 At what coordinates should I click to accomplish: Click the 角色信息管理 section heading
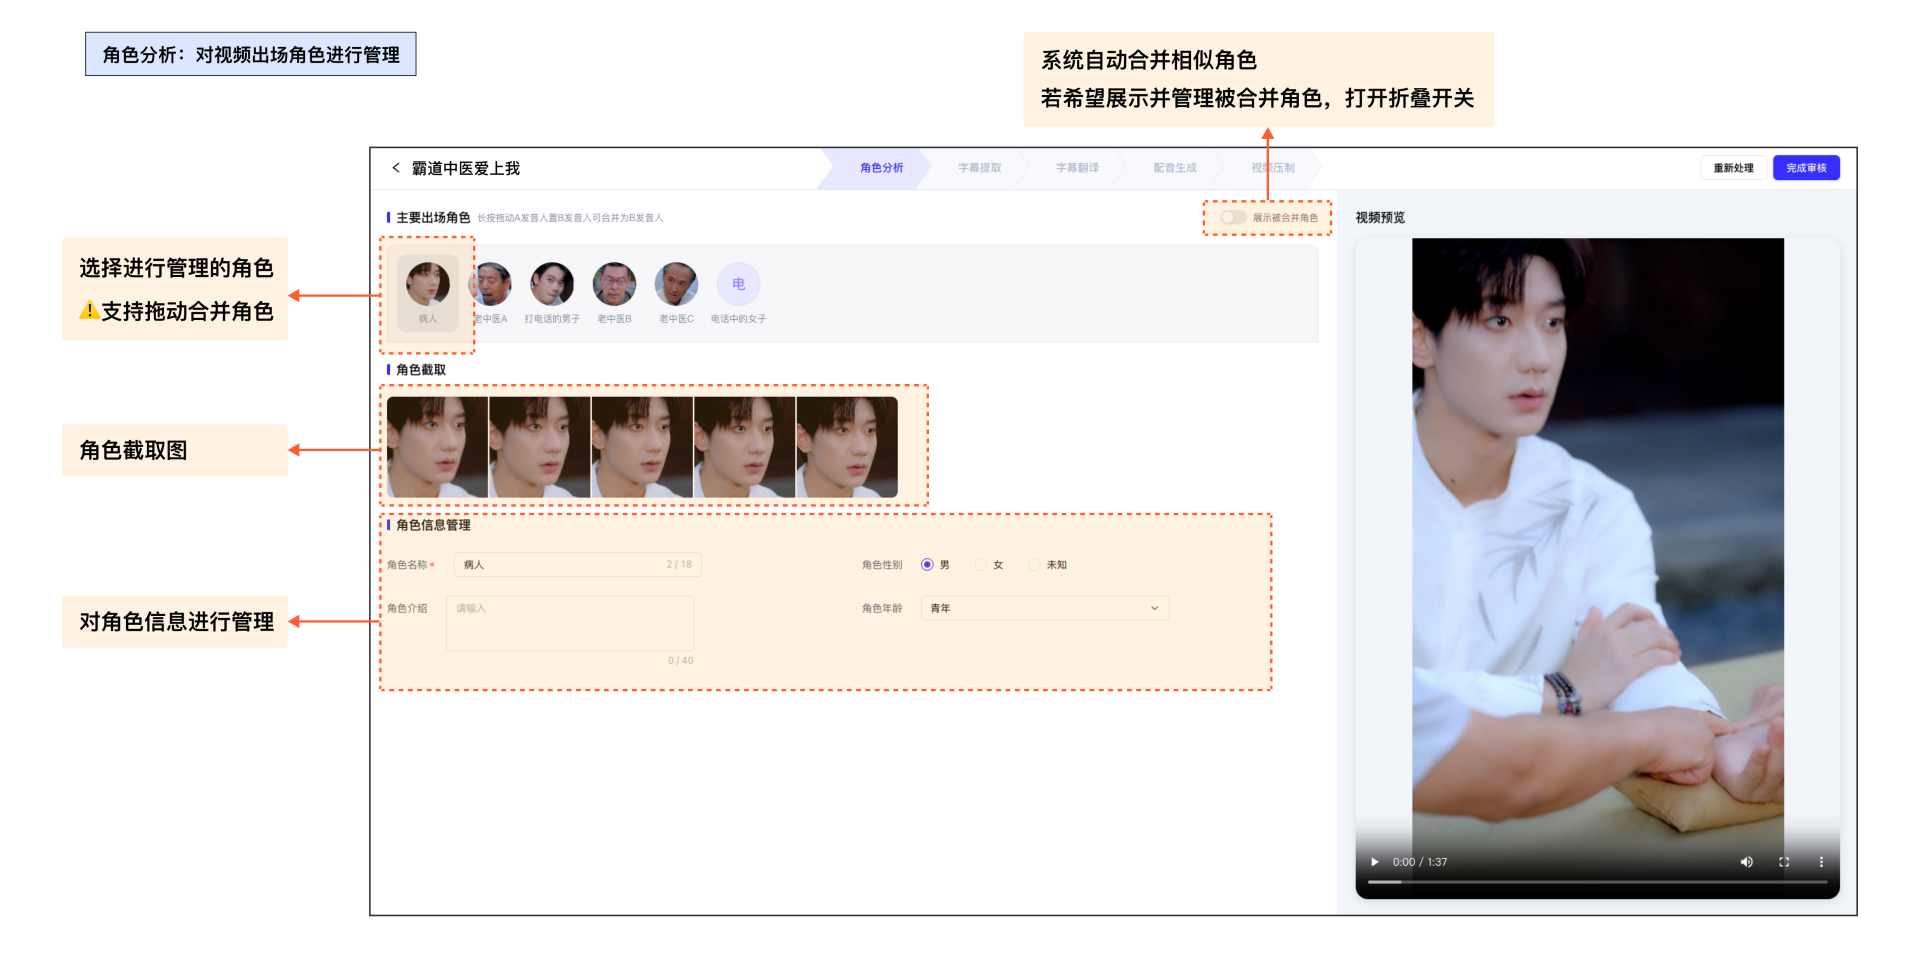tap(433, 525)
